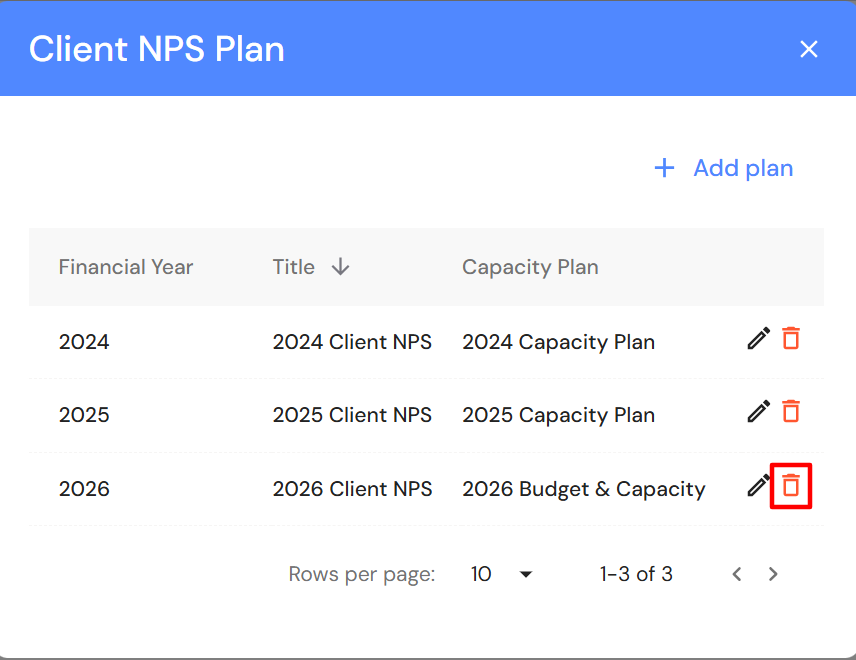The height and width of the screenshot is (660, 856).
Task: Edit the 2026 Client NPS plan
Action: coord(759,487)
